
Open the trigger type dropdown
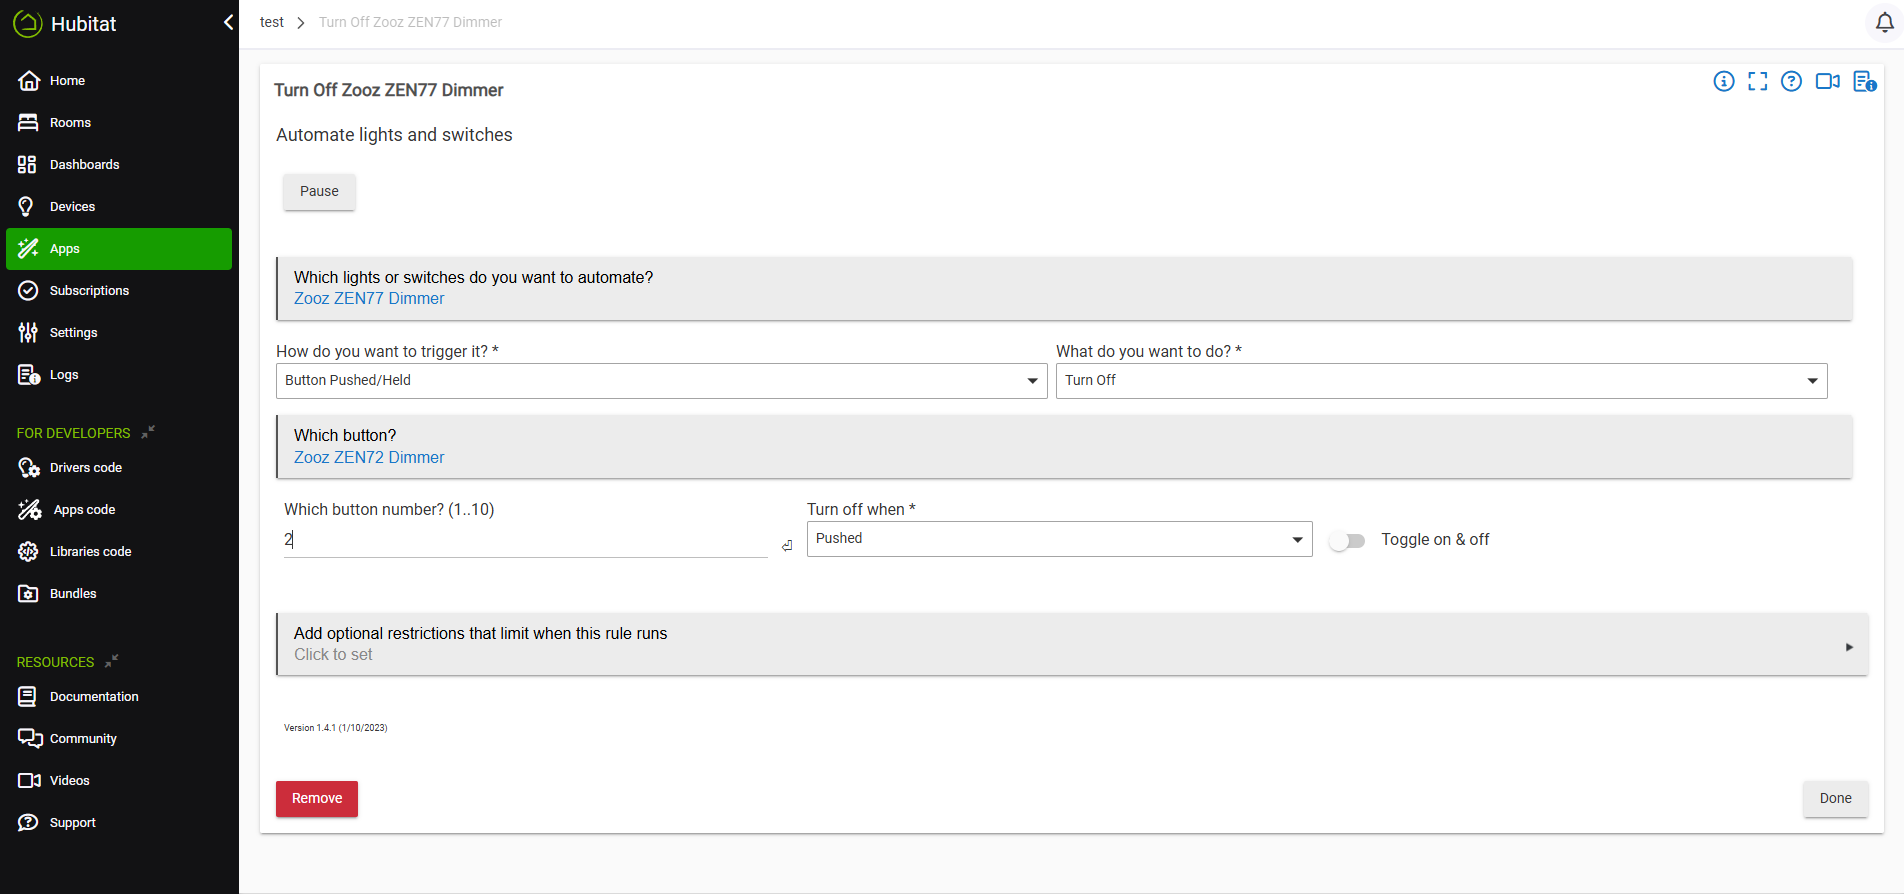point(661,381)
